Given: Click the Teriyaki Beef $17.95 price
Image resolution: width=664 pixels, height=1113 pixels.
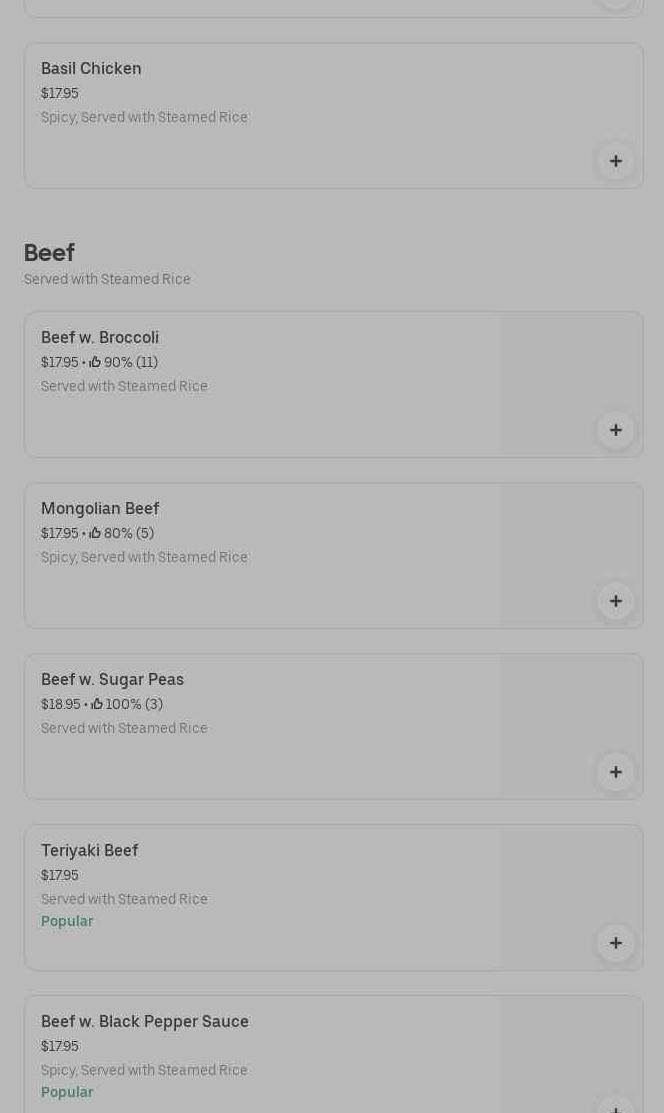Looking at the screenshot, I should click(59, 875).
